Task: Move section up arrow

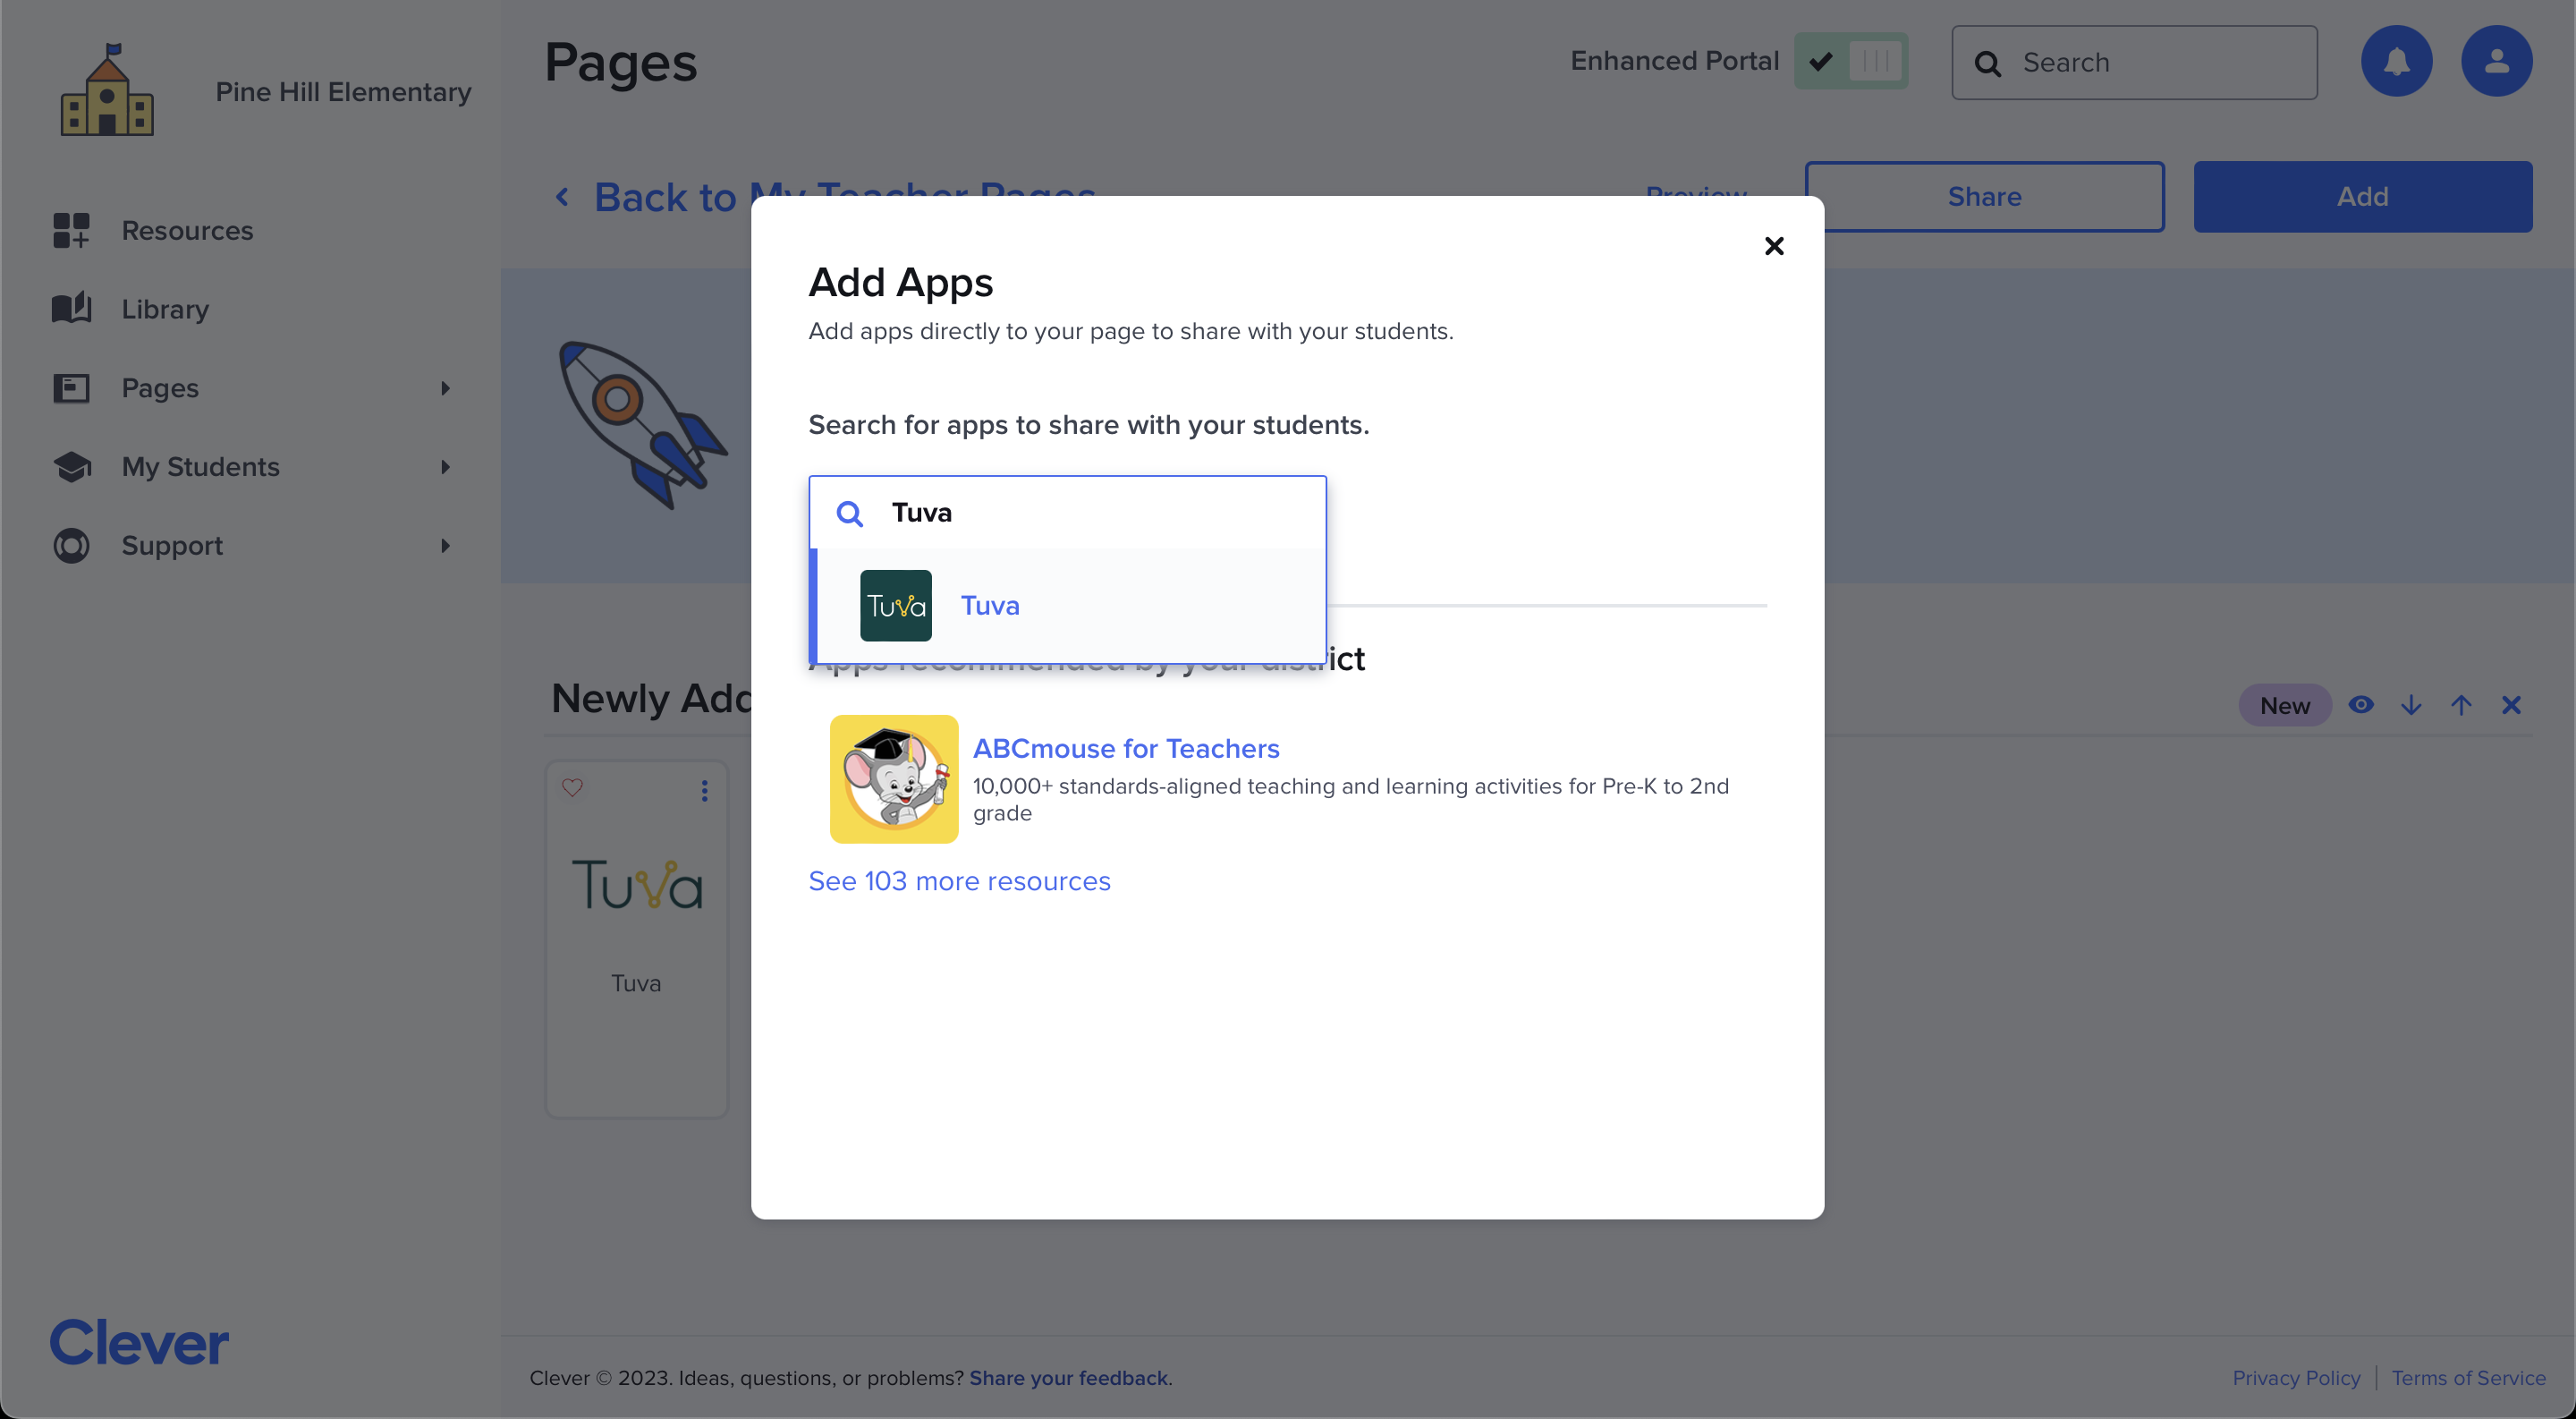Action: tap(2461, 705)
